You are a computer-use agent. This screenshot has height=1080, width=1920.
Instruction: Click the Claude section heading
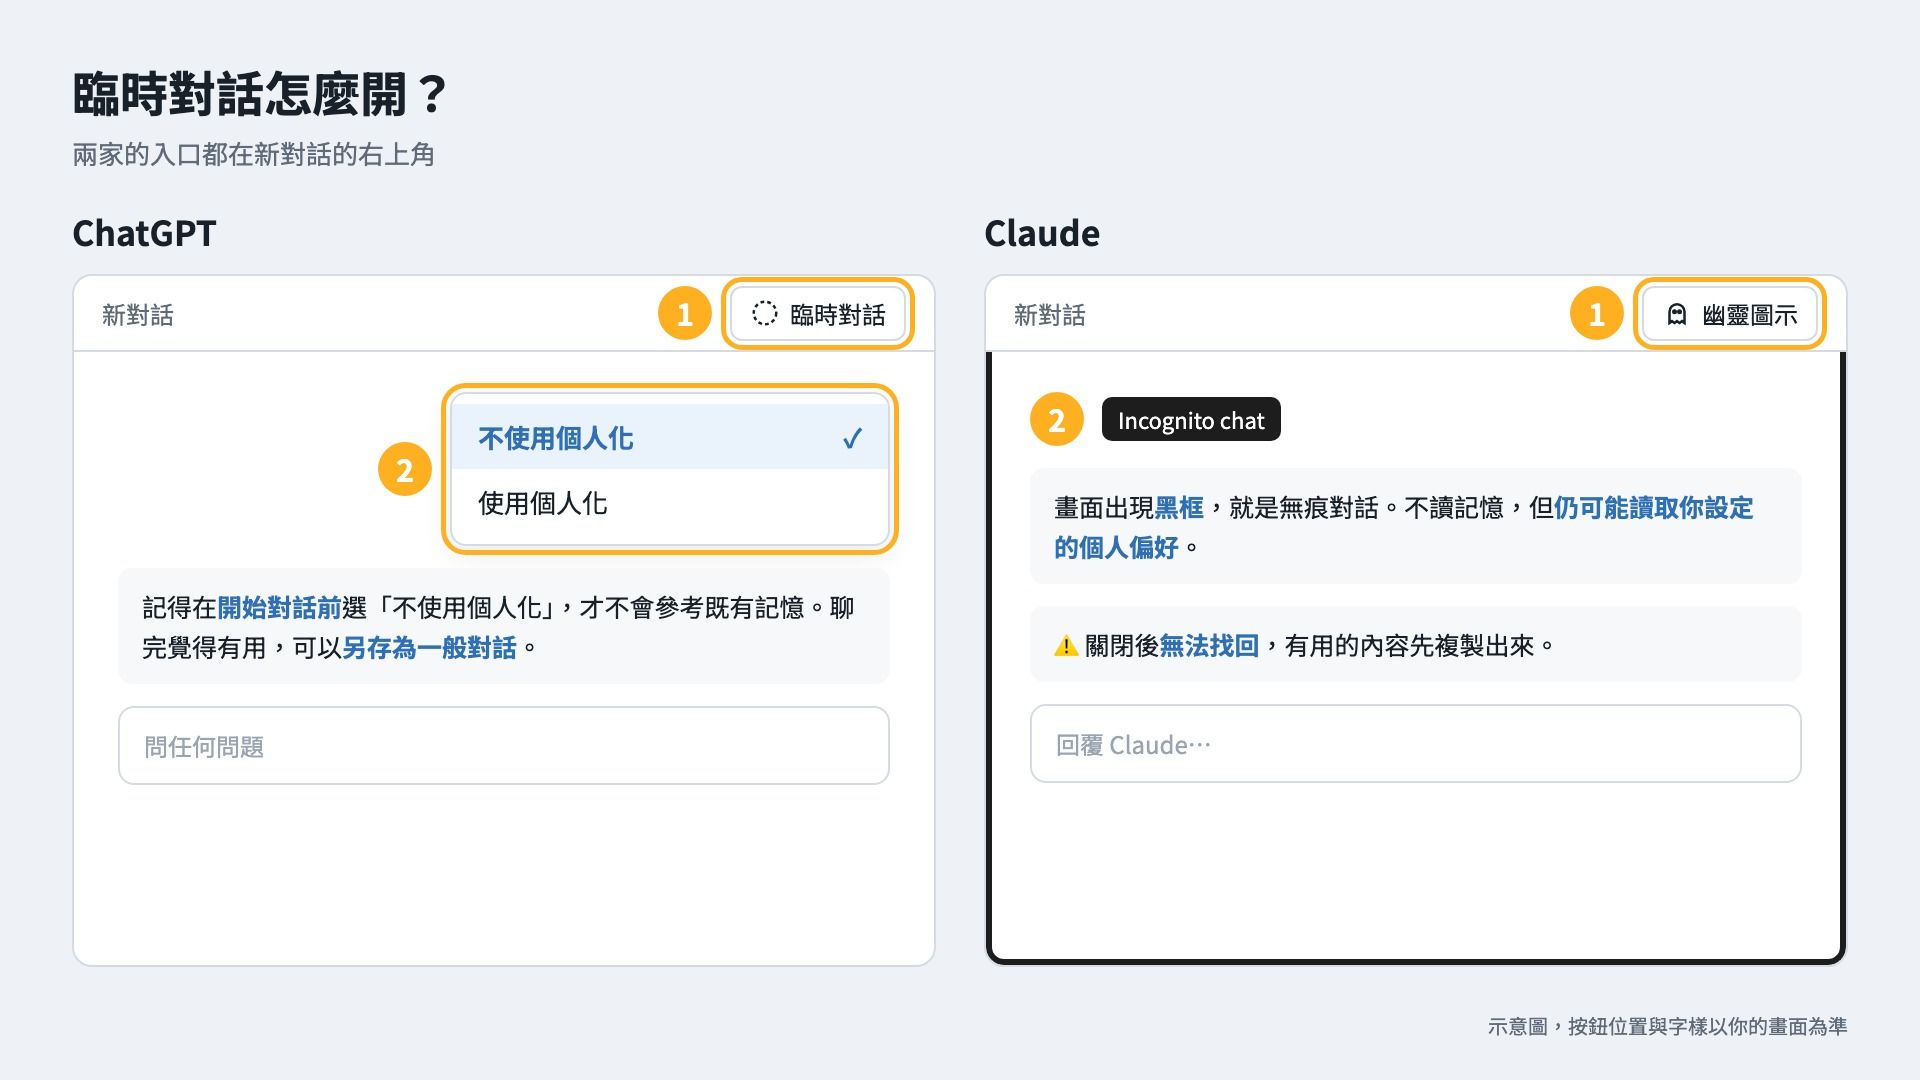point(1042,233)
